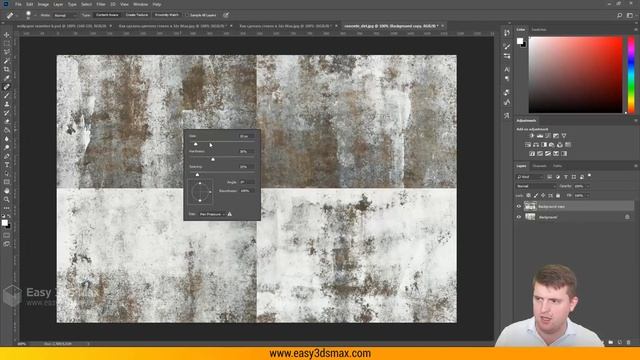Open the layer Kind filter dropdown
The image size is (640, 360).
pos(530,177)
